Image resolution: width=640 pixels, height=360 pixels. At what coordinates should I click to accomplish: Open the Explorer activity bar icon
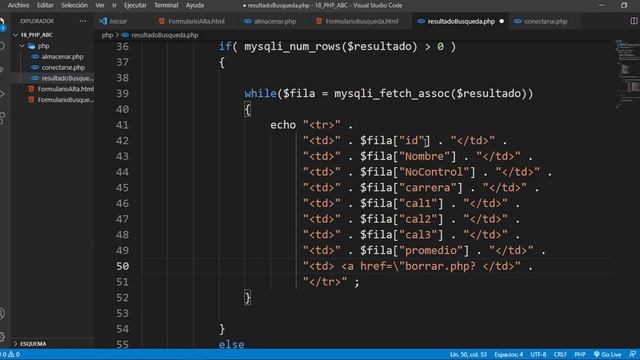2,23
